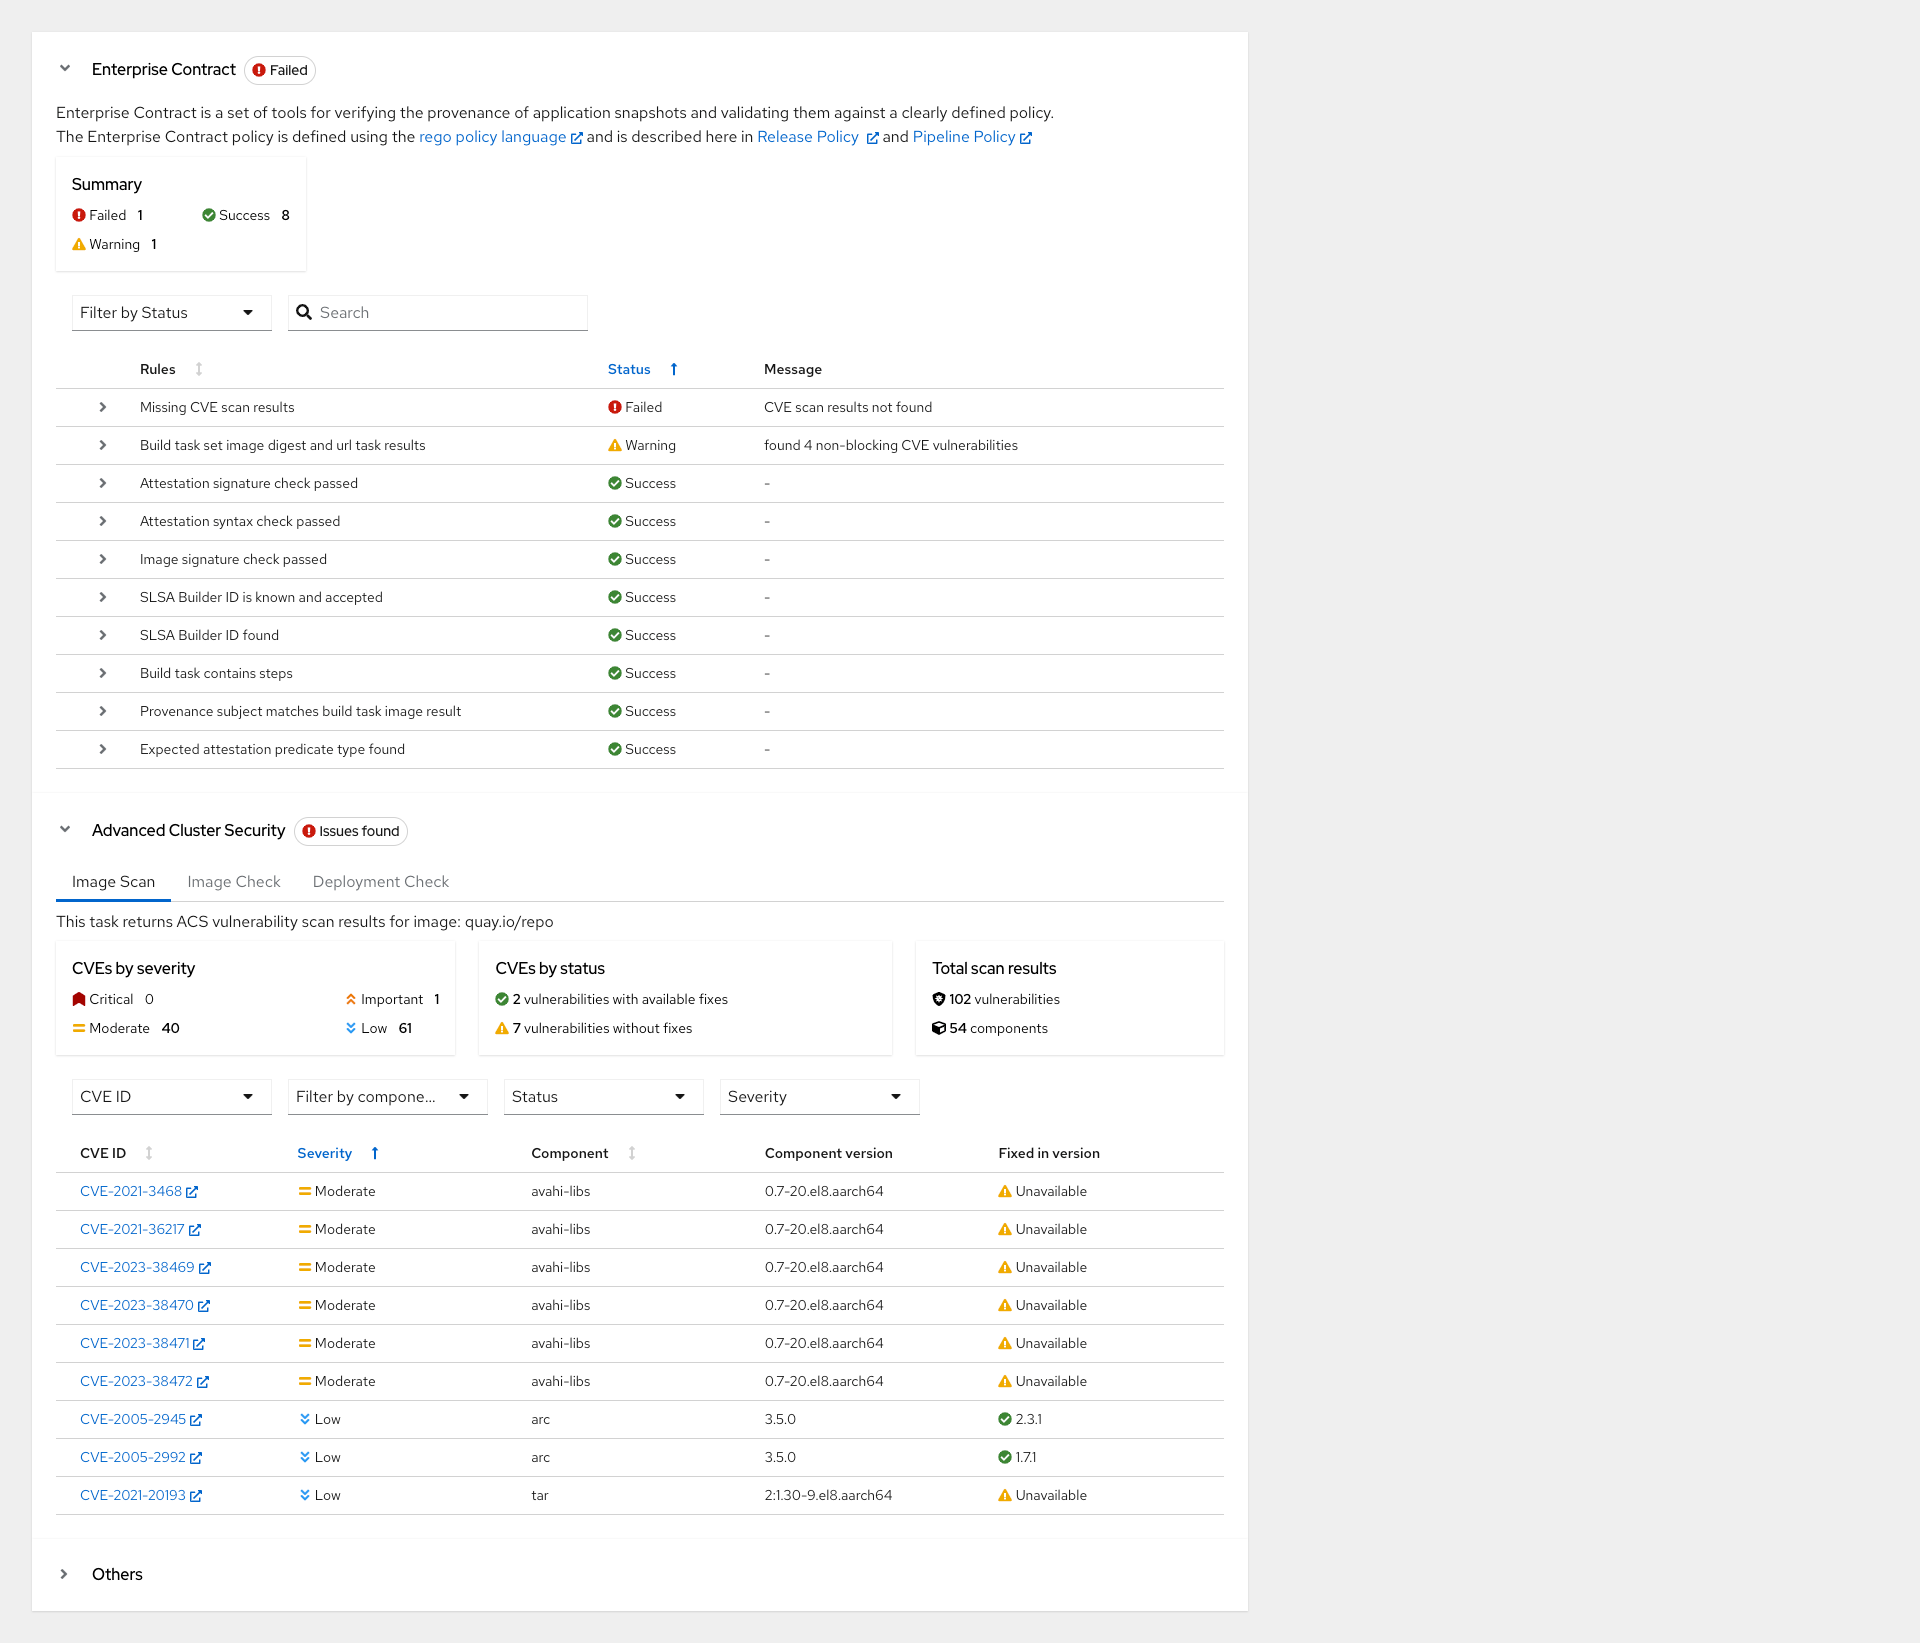Sort by Component column icon
Image resolution: width=1920 pixels, height=1644 pixels.
click(x=632, y=1153)
